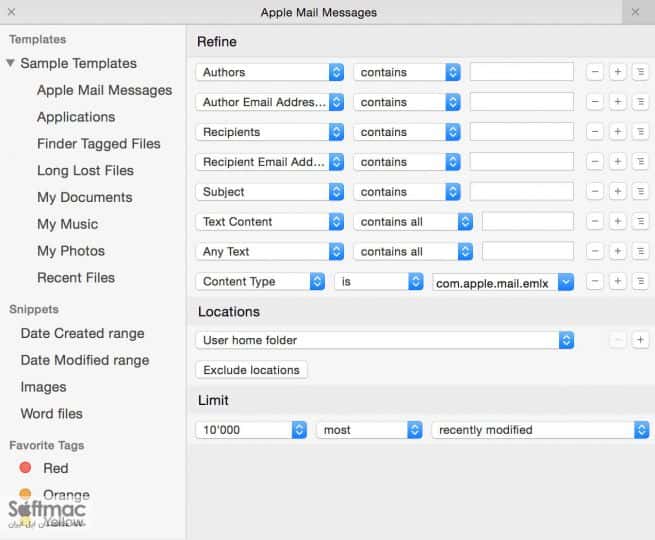Choose the Date Modified range snippet
This screenshot has width=655, height=540.
pyautogui.click(x=85, y=360)
